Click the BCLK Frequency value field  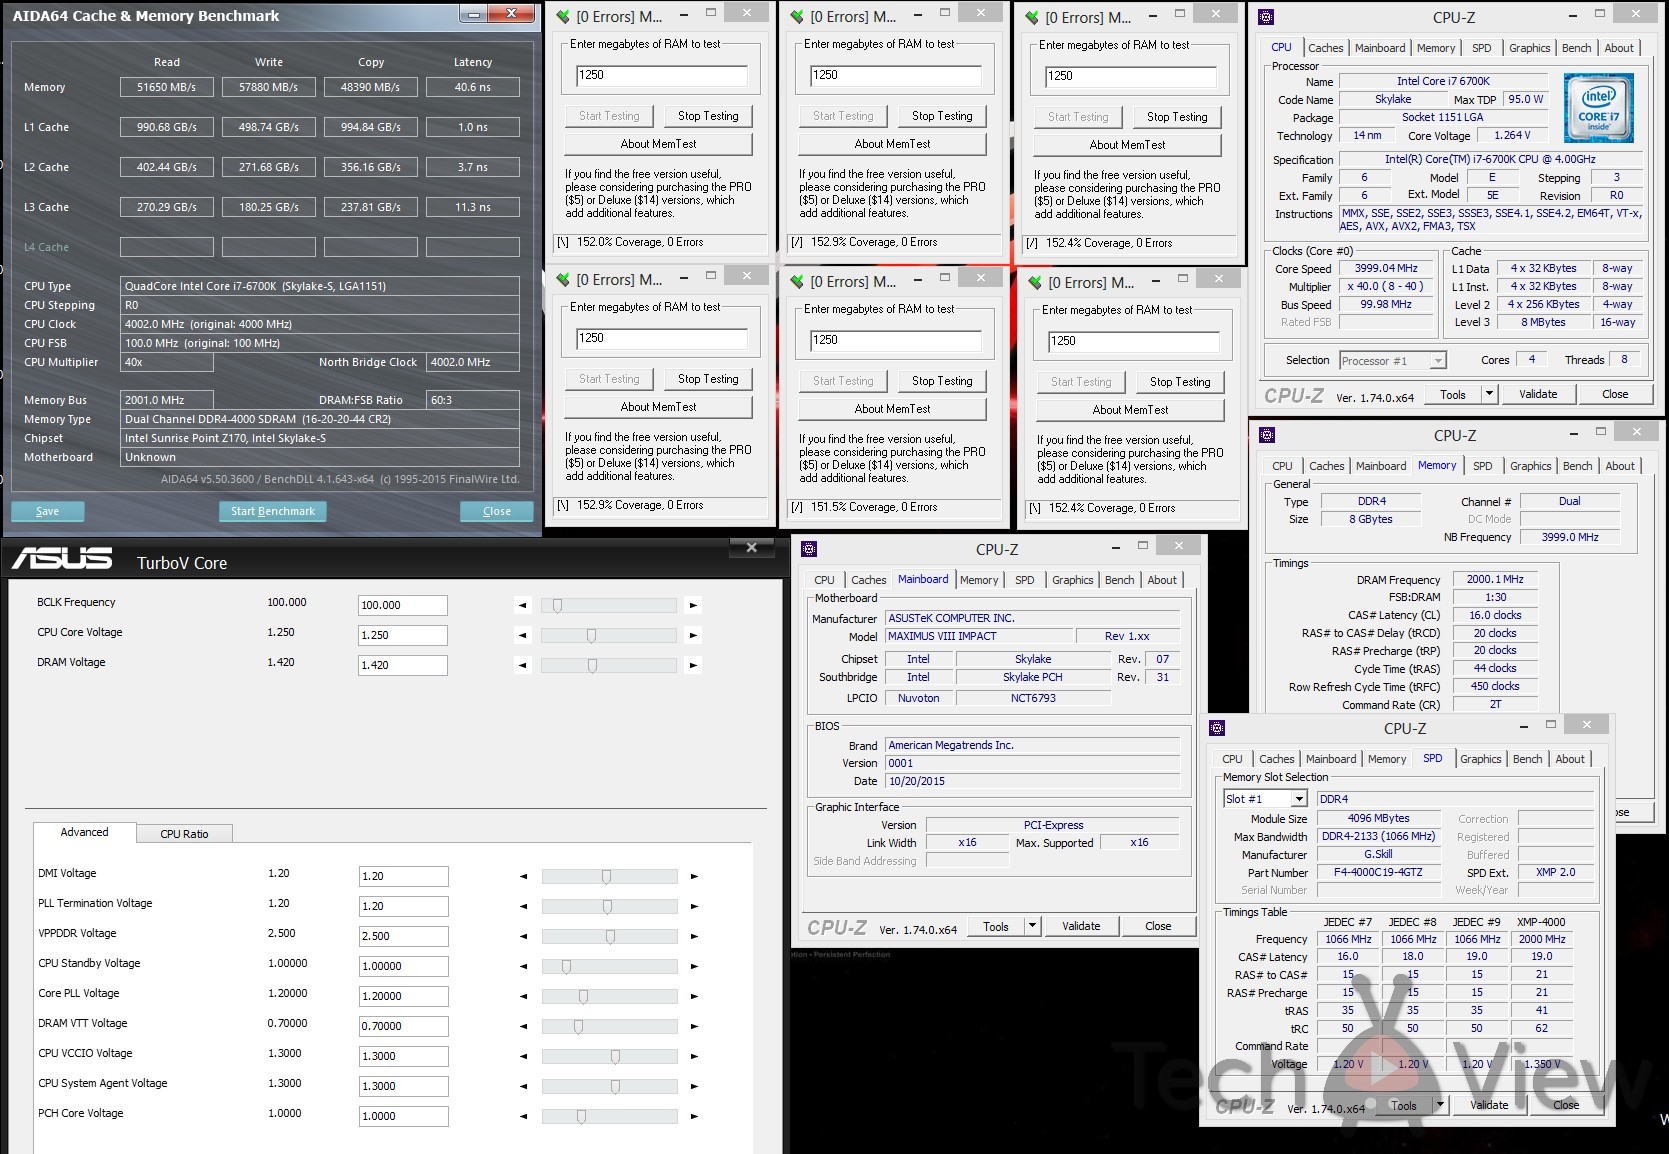pos(403,605)
